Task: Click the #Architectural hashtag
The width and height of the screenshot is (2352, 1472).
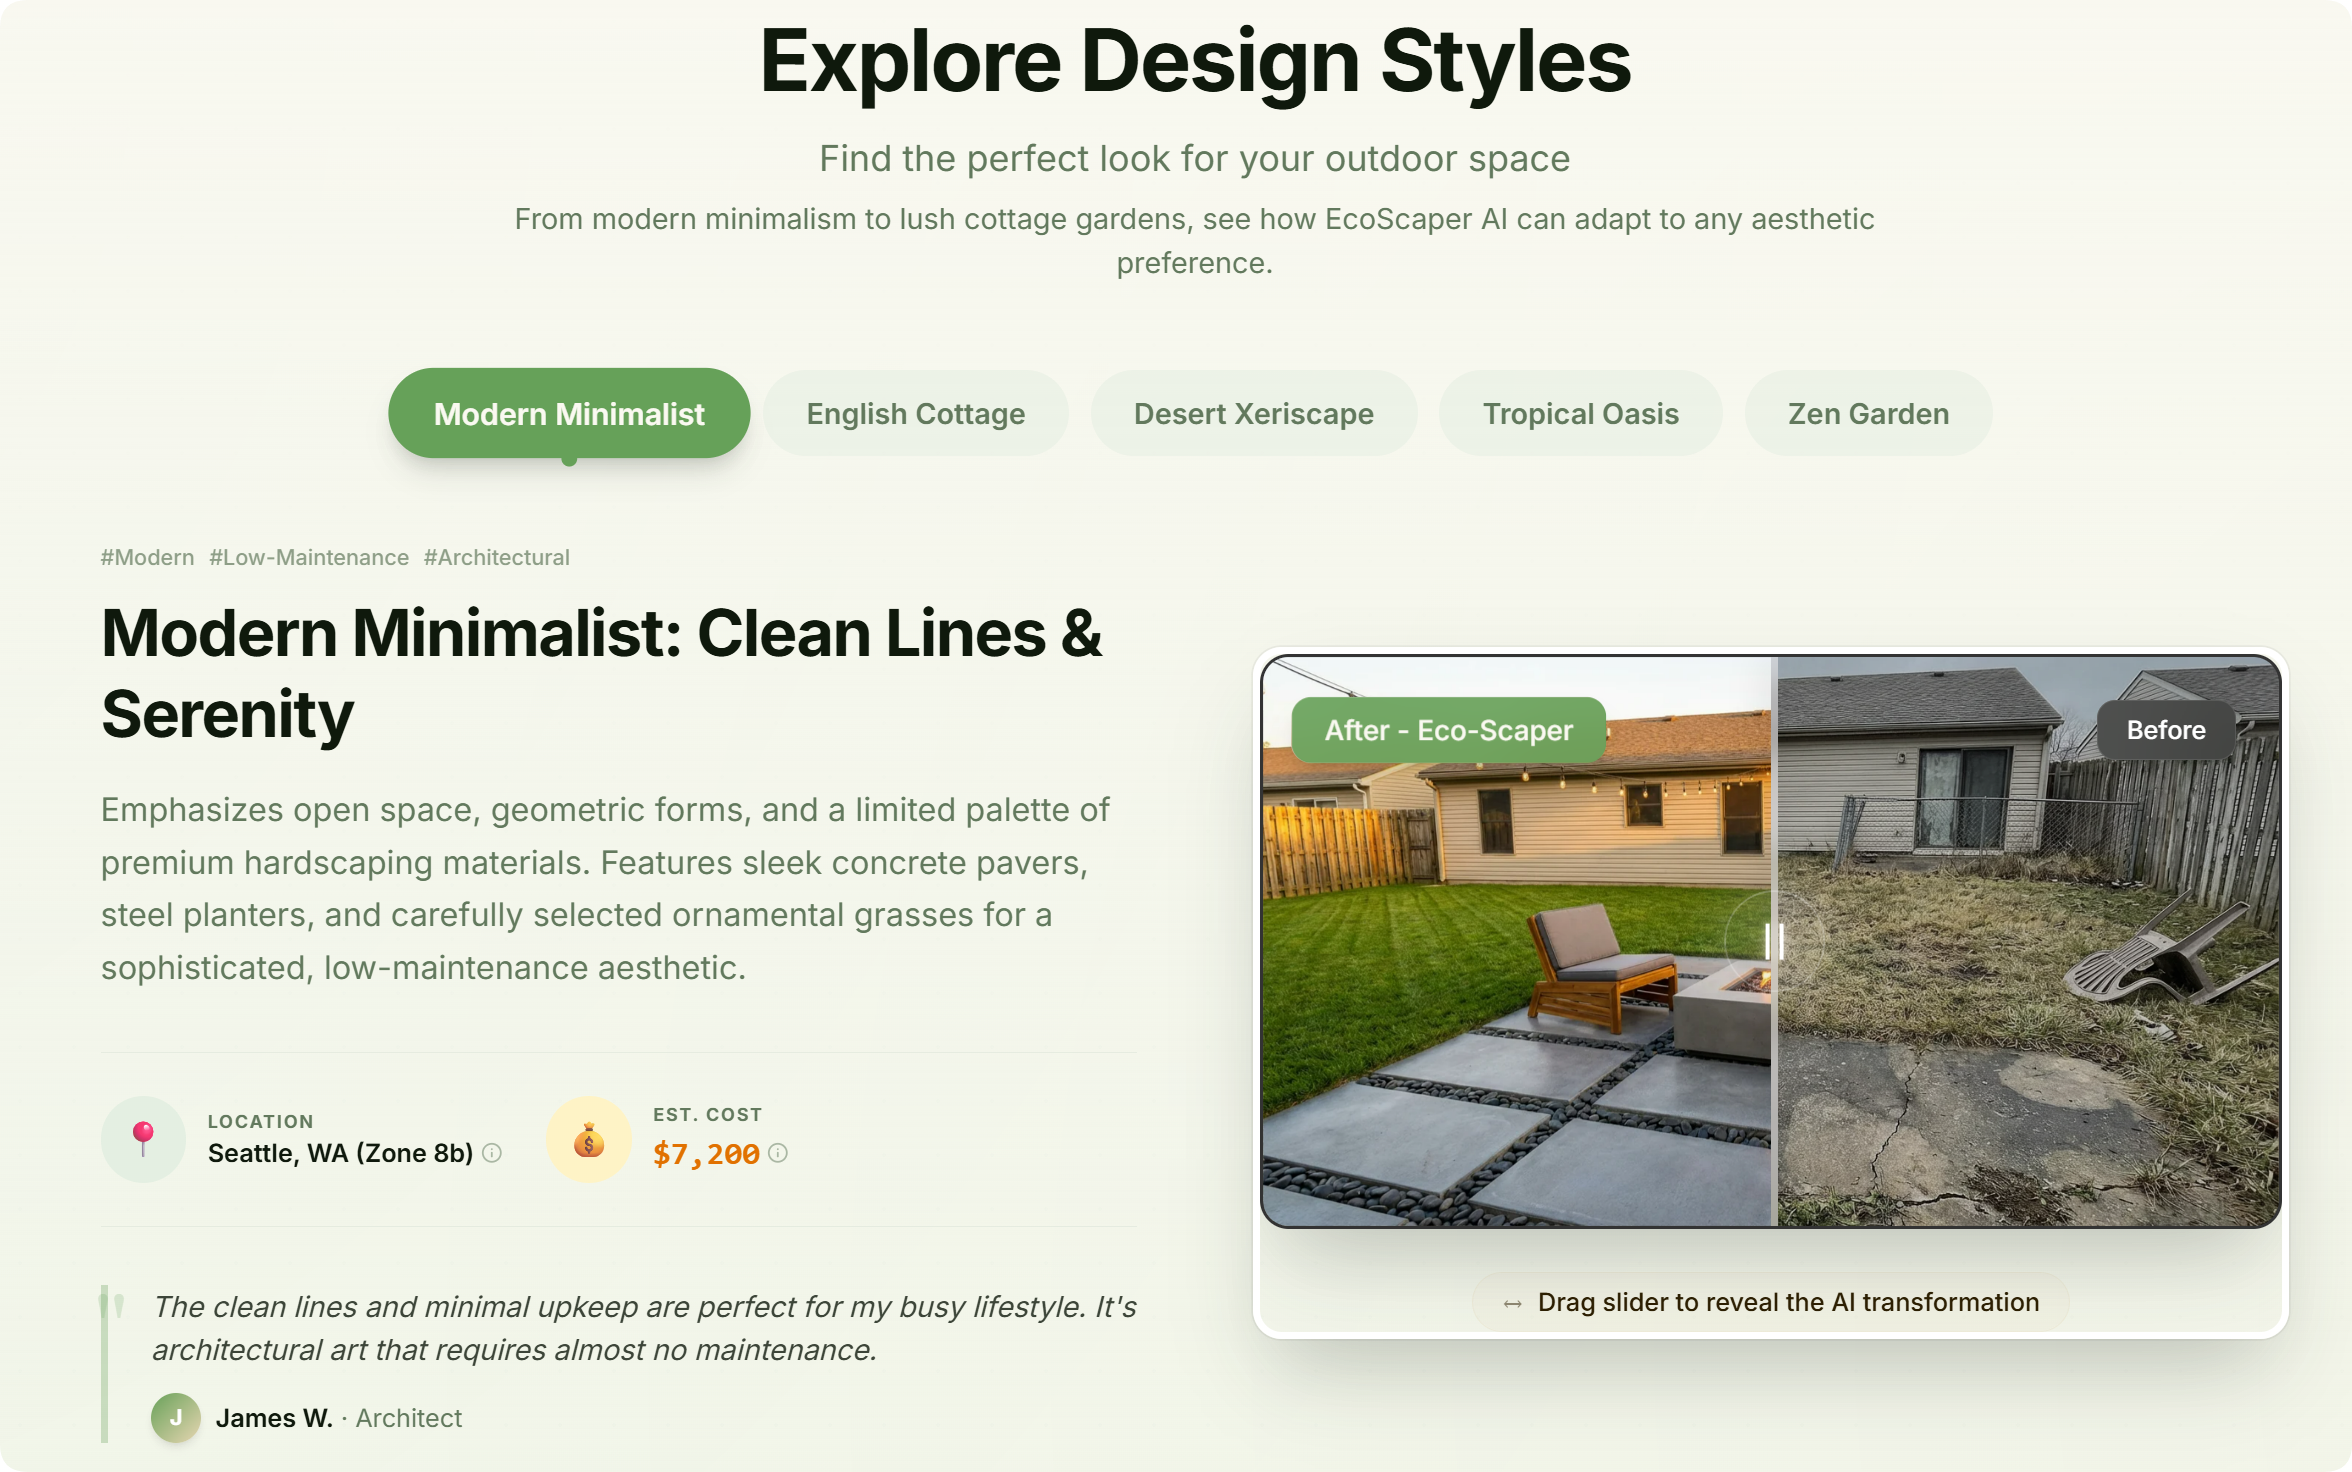Action: (496, 557)
